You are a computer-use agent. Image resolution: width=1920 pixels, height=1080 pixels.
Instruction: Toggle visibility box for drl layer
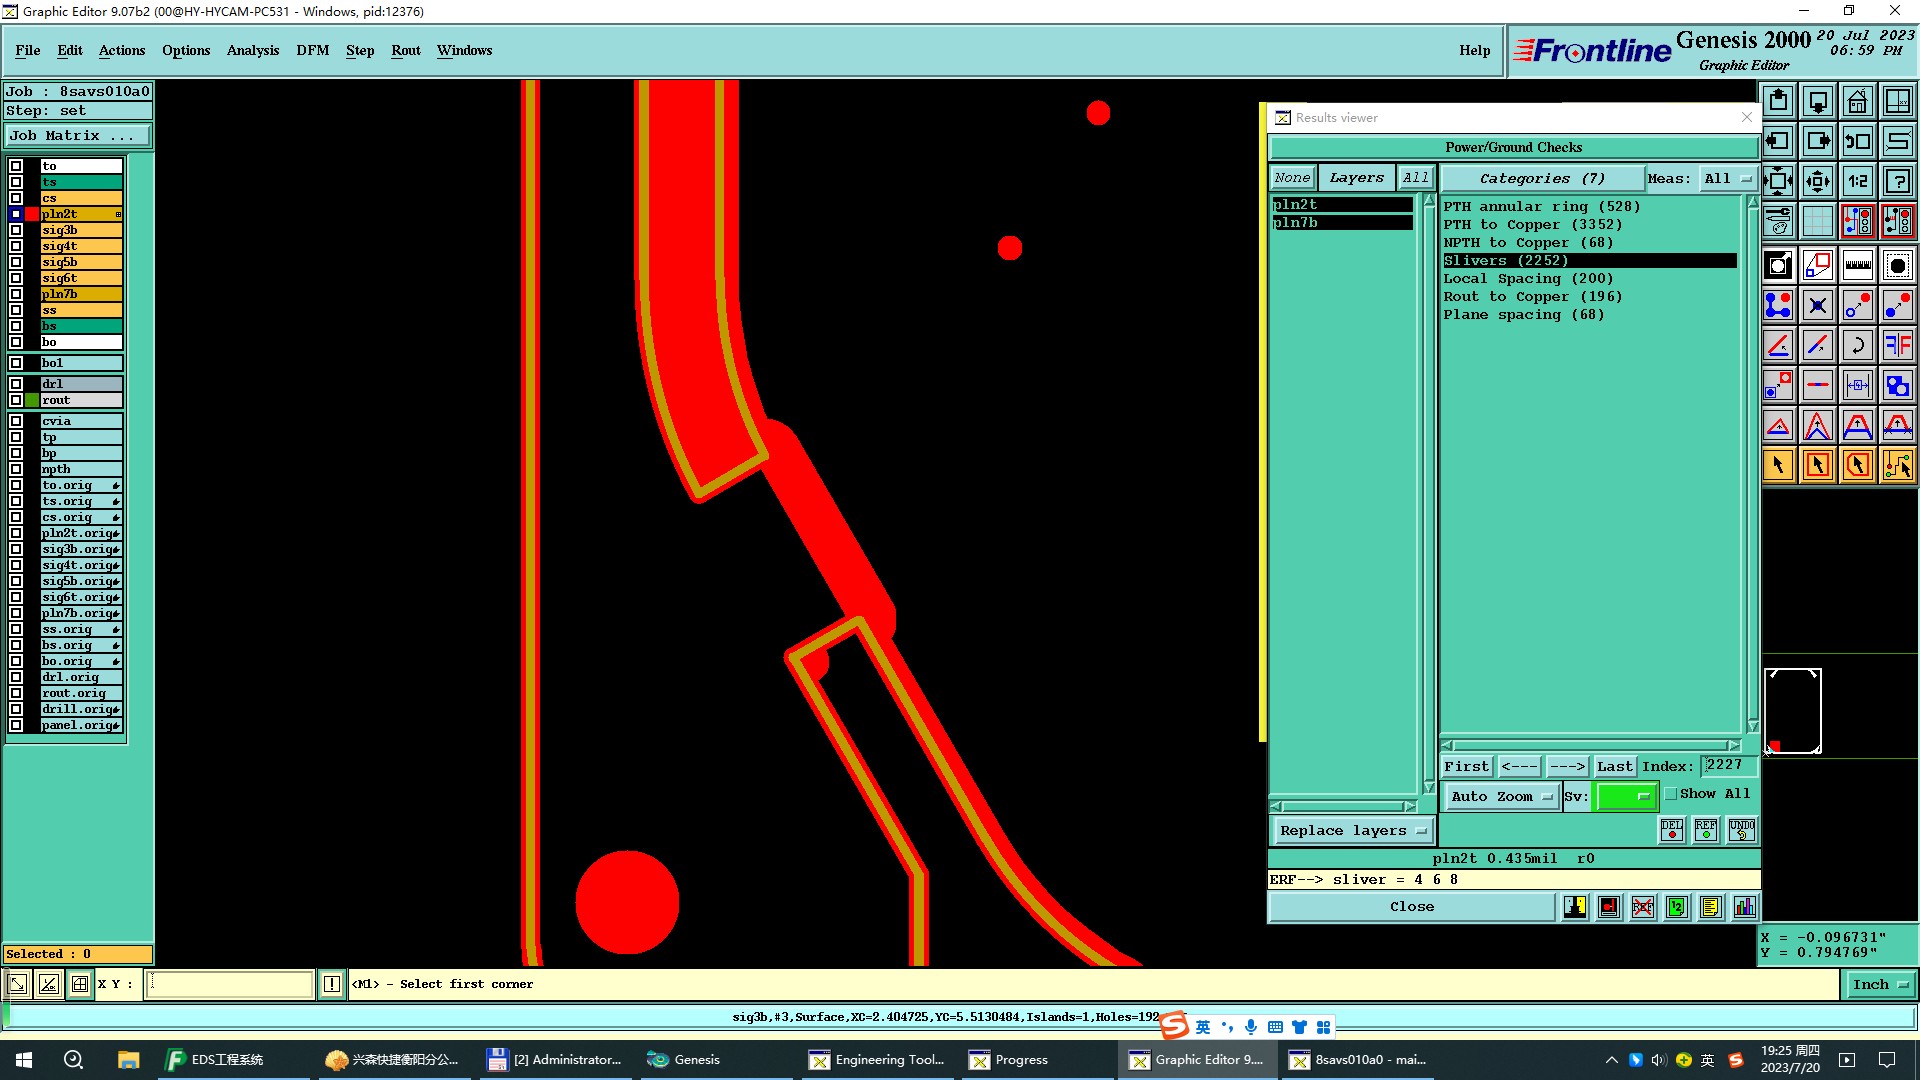pos(16,384)
